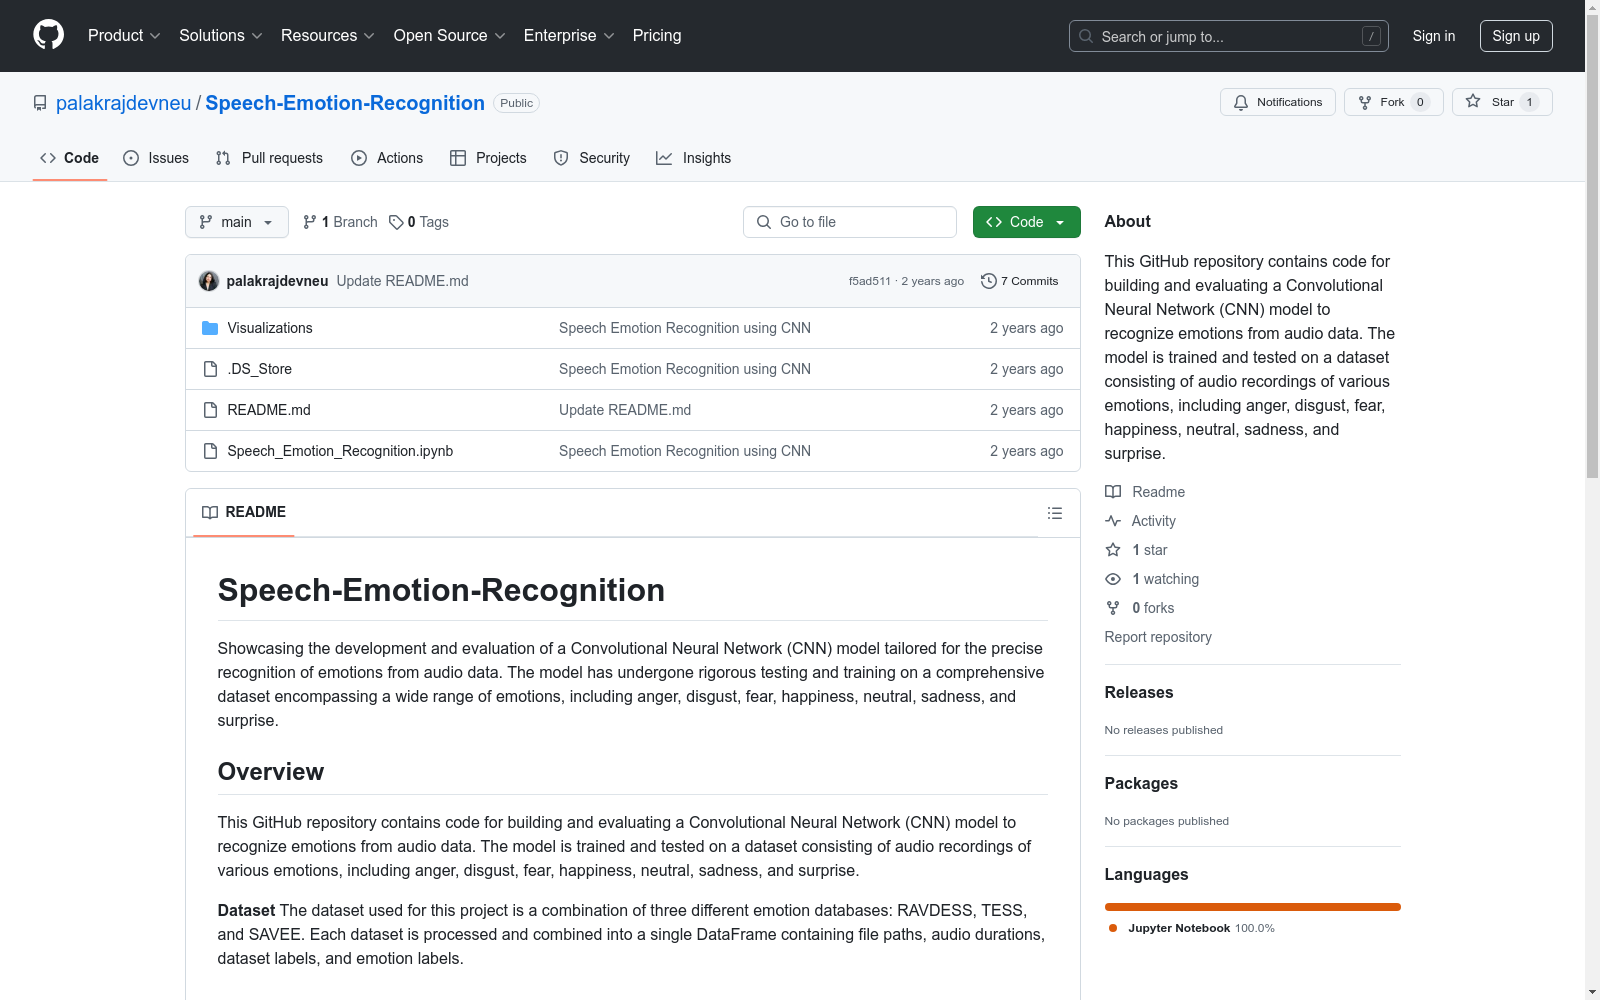Image resolution: width=1600 pixels, height=1000 pixels.
Task: Click the branch icon beside 1 Branch
Action: tap(310, 222)
